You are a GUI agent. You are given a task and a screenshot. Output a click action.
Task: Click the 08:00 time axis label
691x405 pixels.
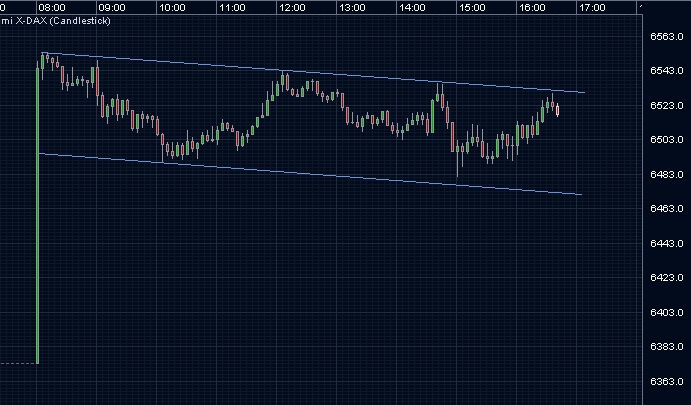52,7
